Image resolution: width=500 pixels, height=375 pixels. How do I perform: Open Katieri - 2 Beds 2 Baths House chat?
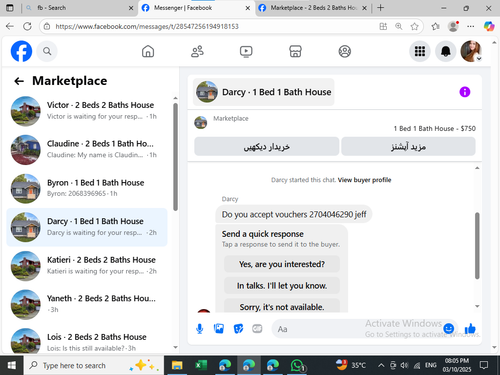tap(87, 266)
